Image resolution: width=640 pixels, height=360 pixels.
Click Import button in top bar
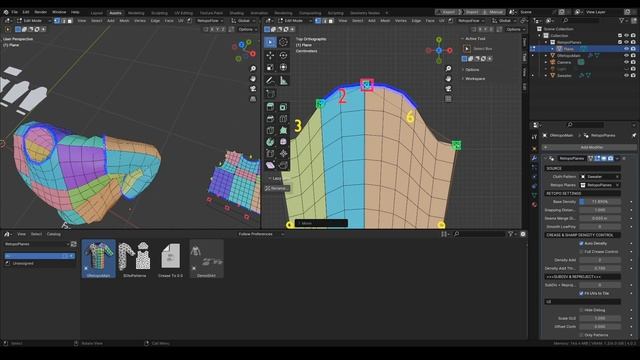[472, 12]
